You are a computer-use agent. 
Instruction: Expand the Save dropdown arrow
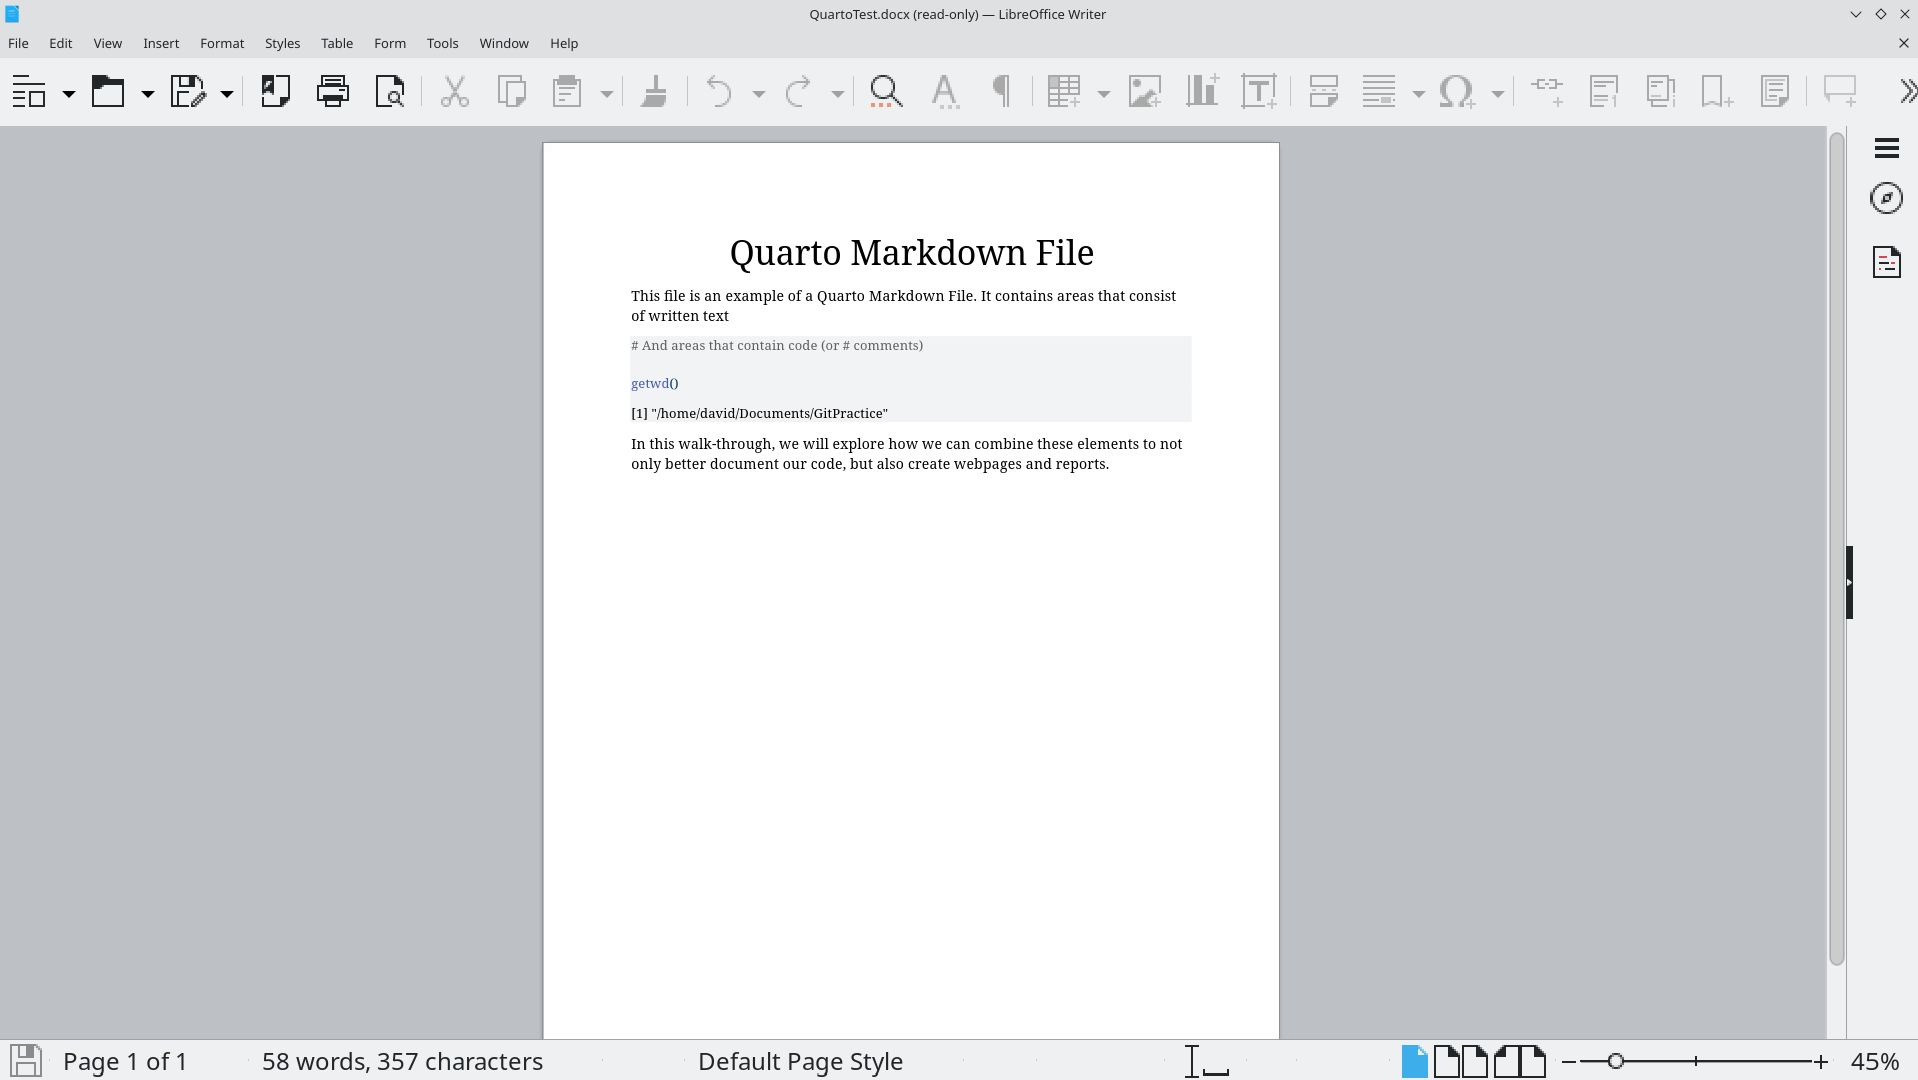[x=227, y=93]
